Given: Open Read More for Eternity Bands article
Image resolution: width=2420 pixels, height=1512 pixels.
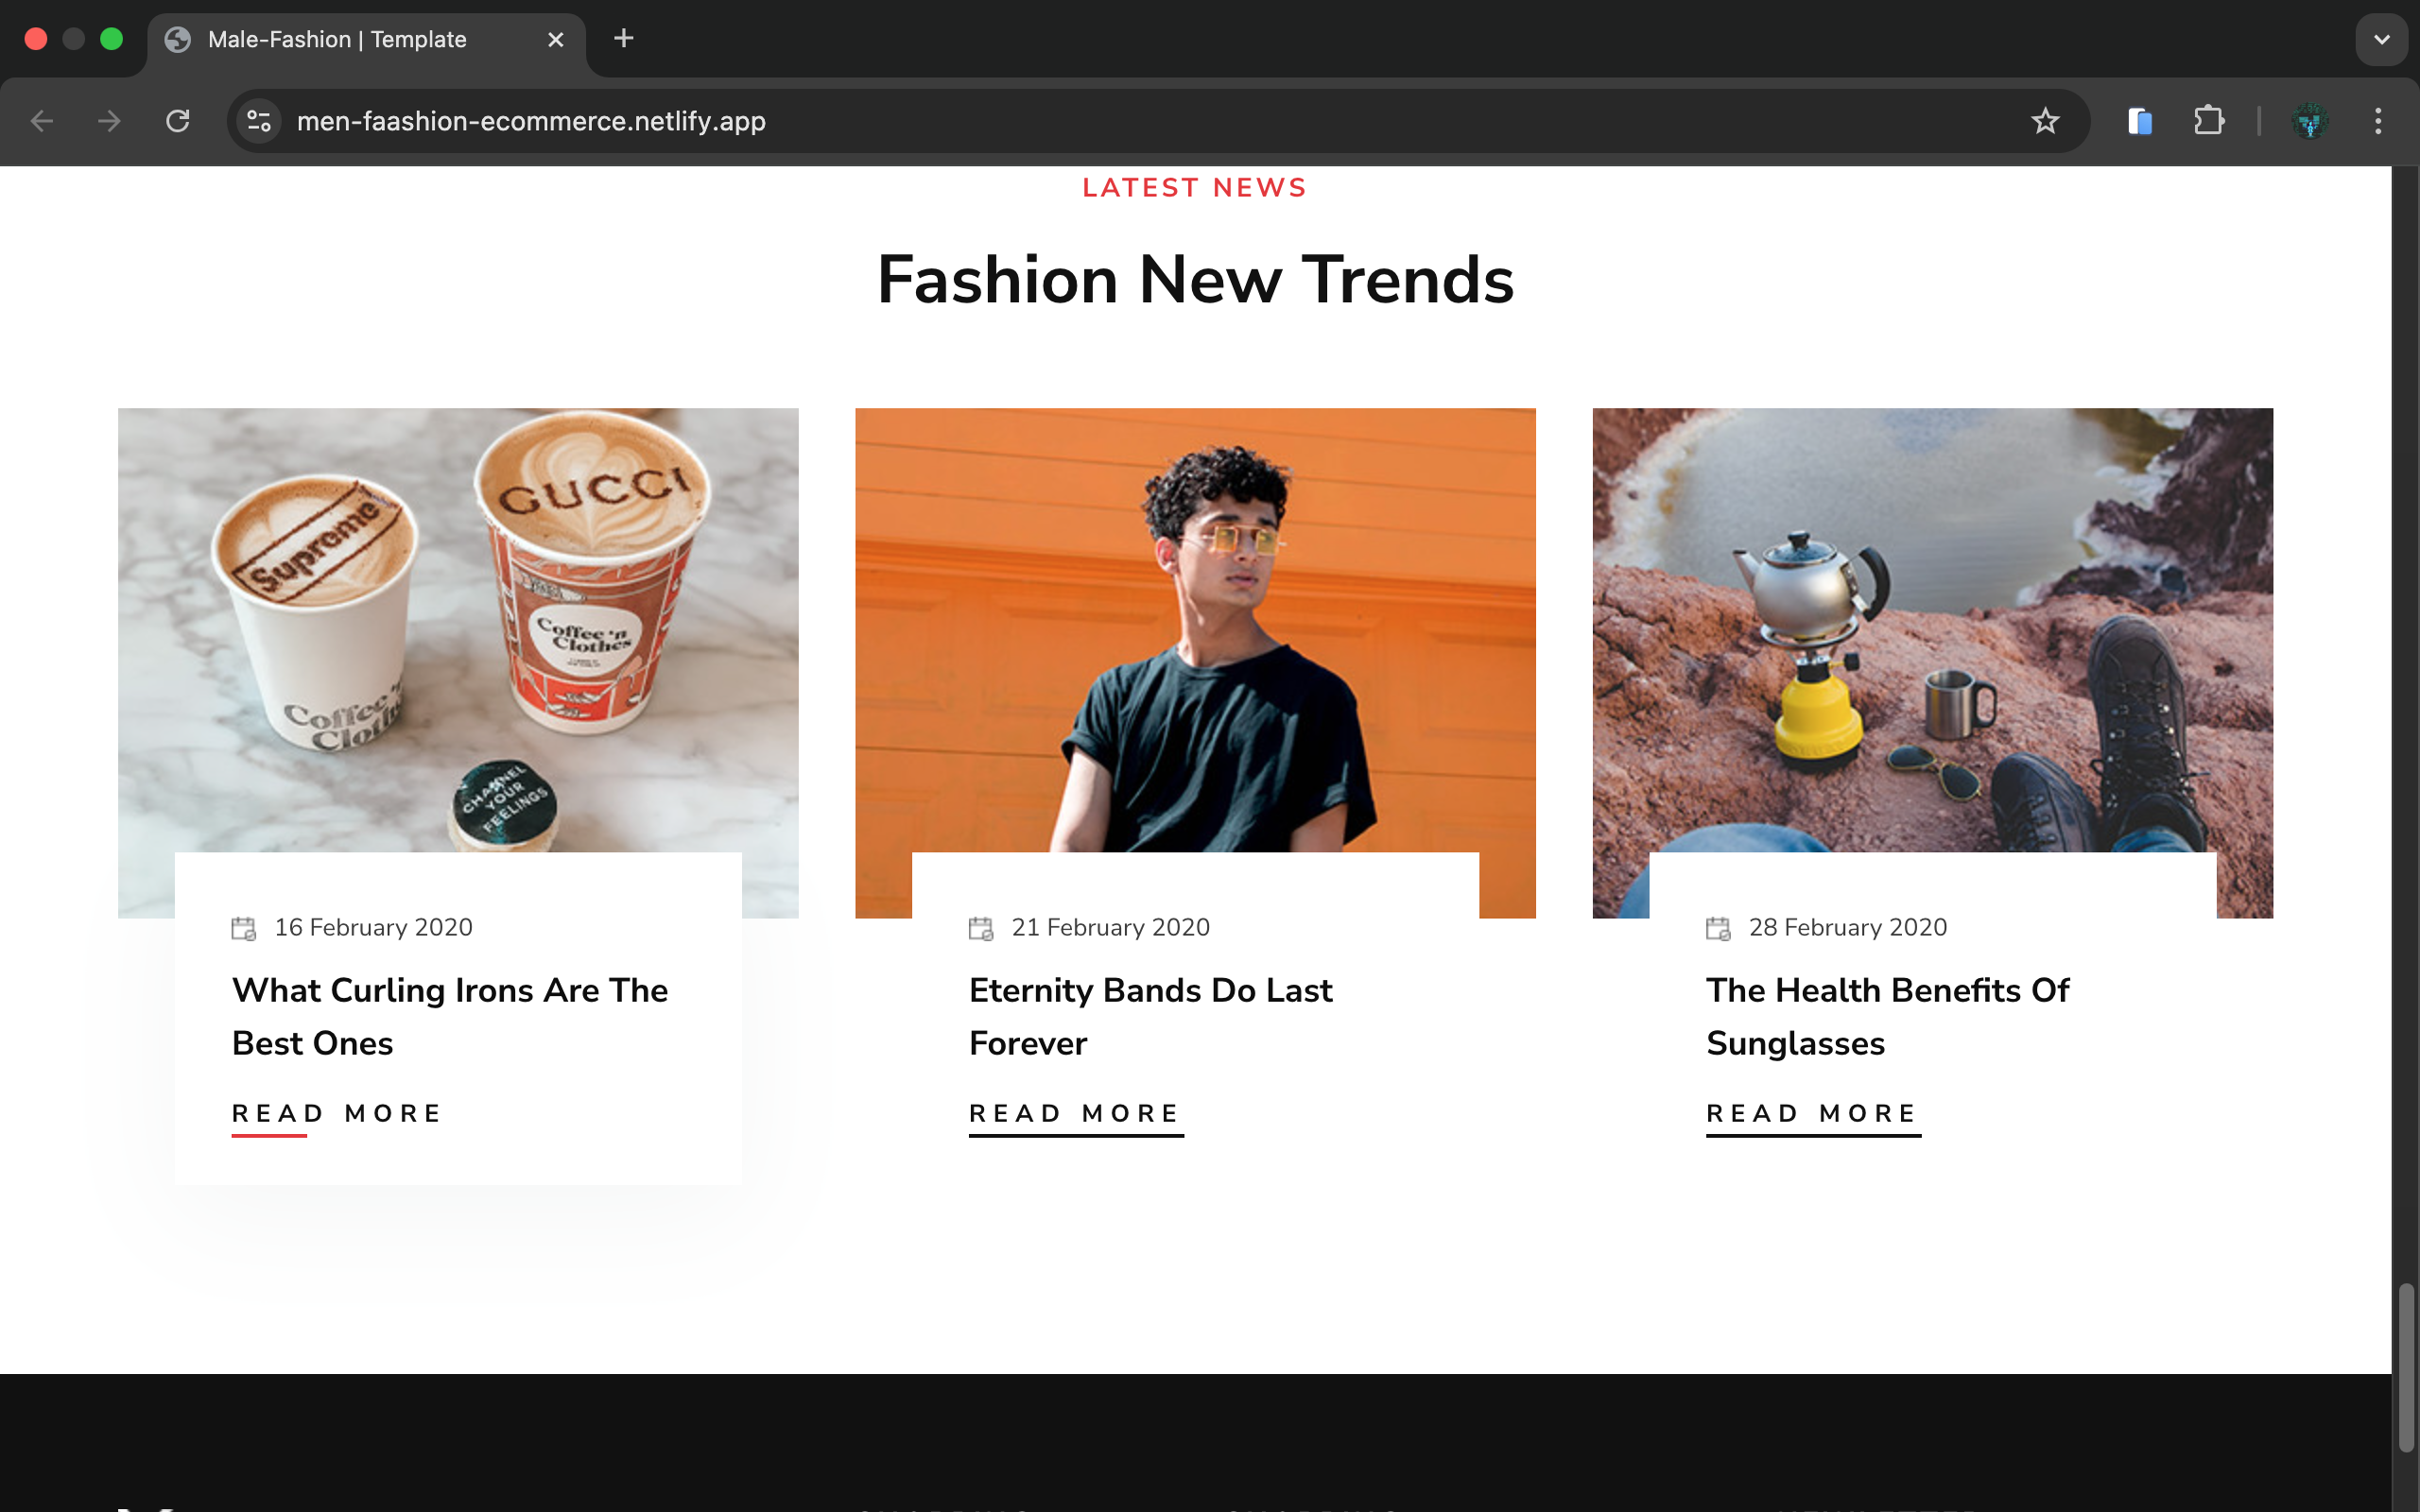Looking at the screenshot, I should click(1076, 1115).
